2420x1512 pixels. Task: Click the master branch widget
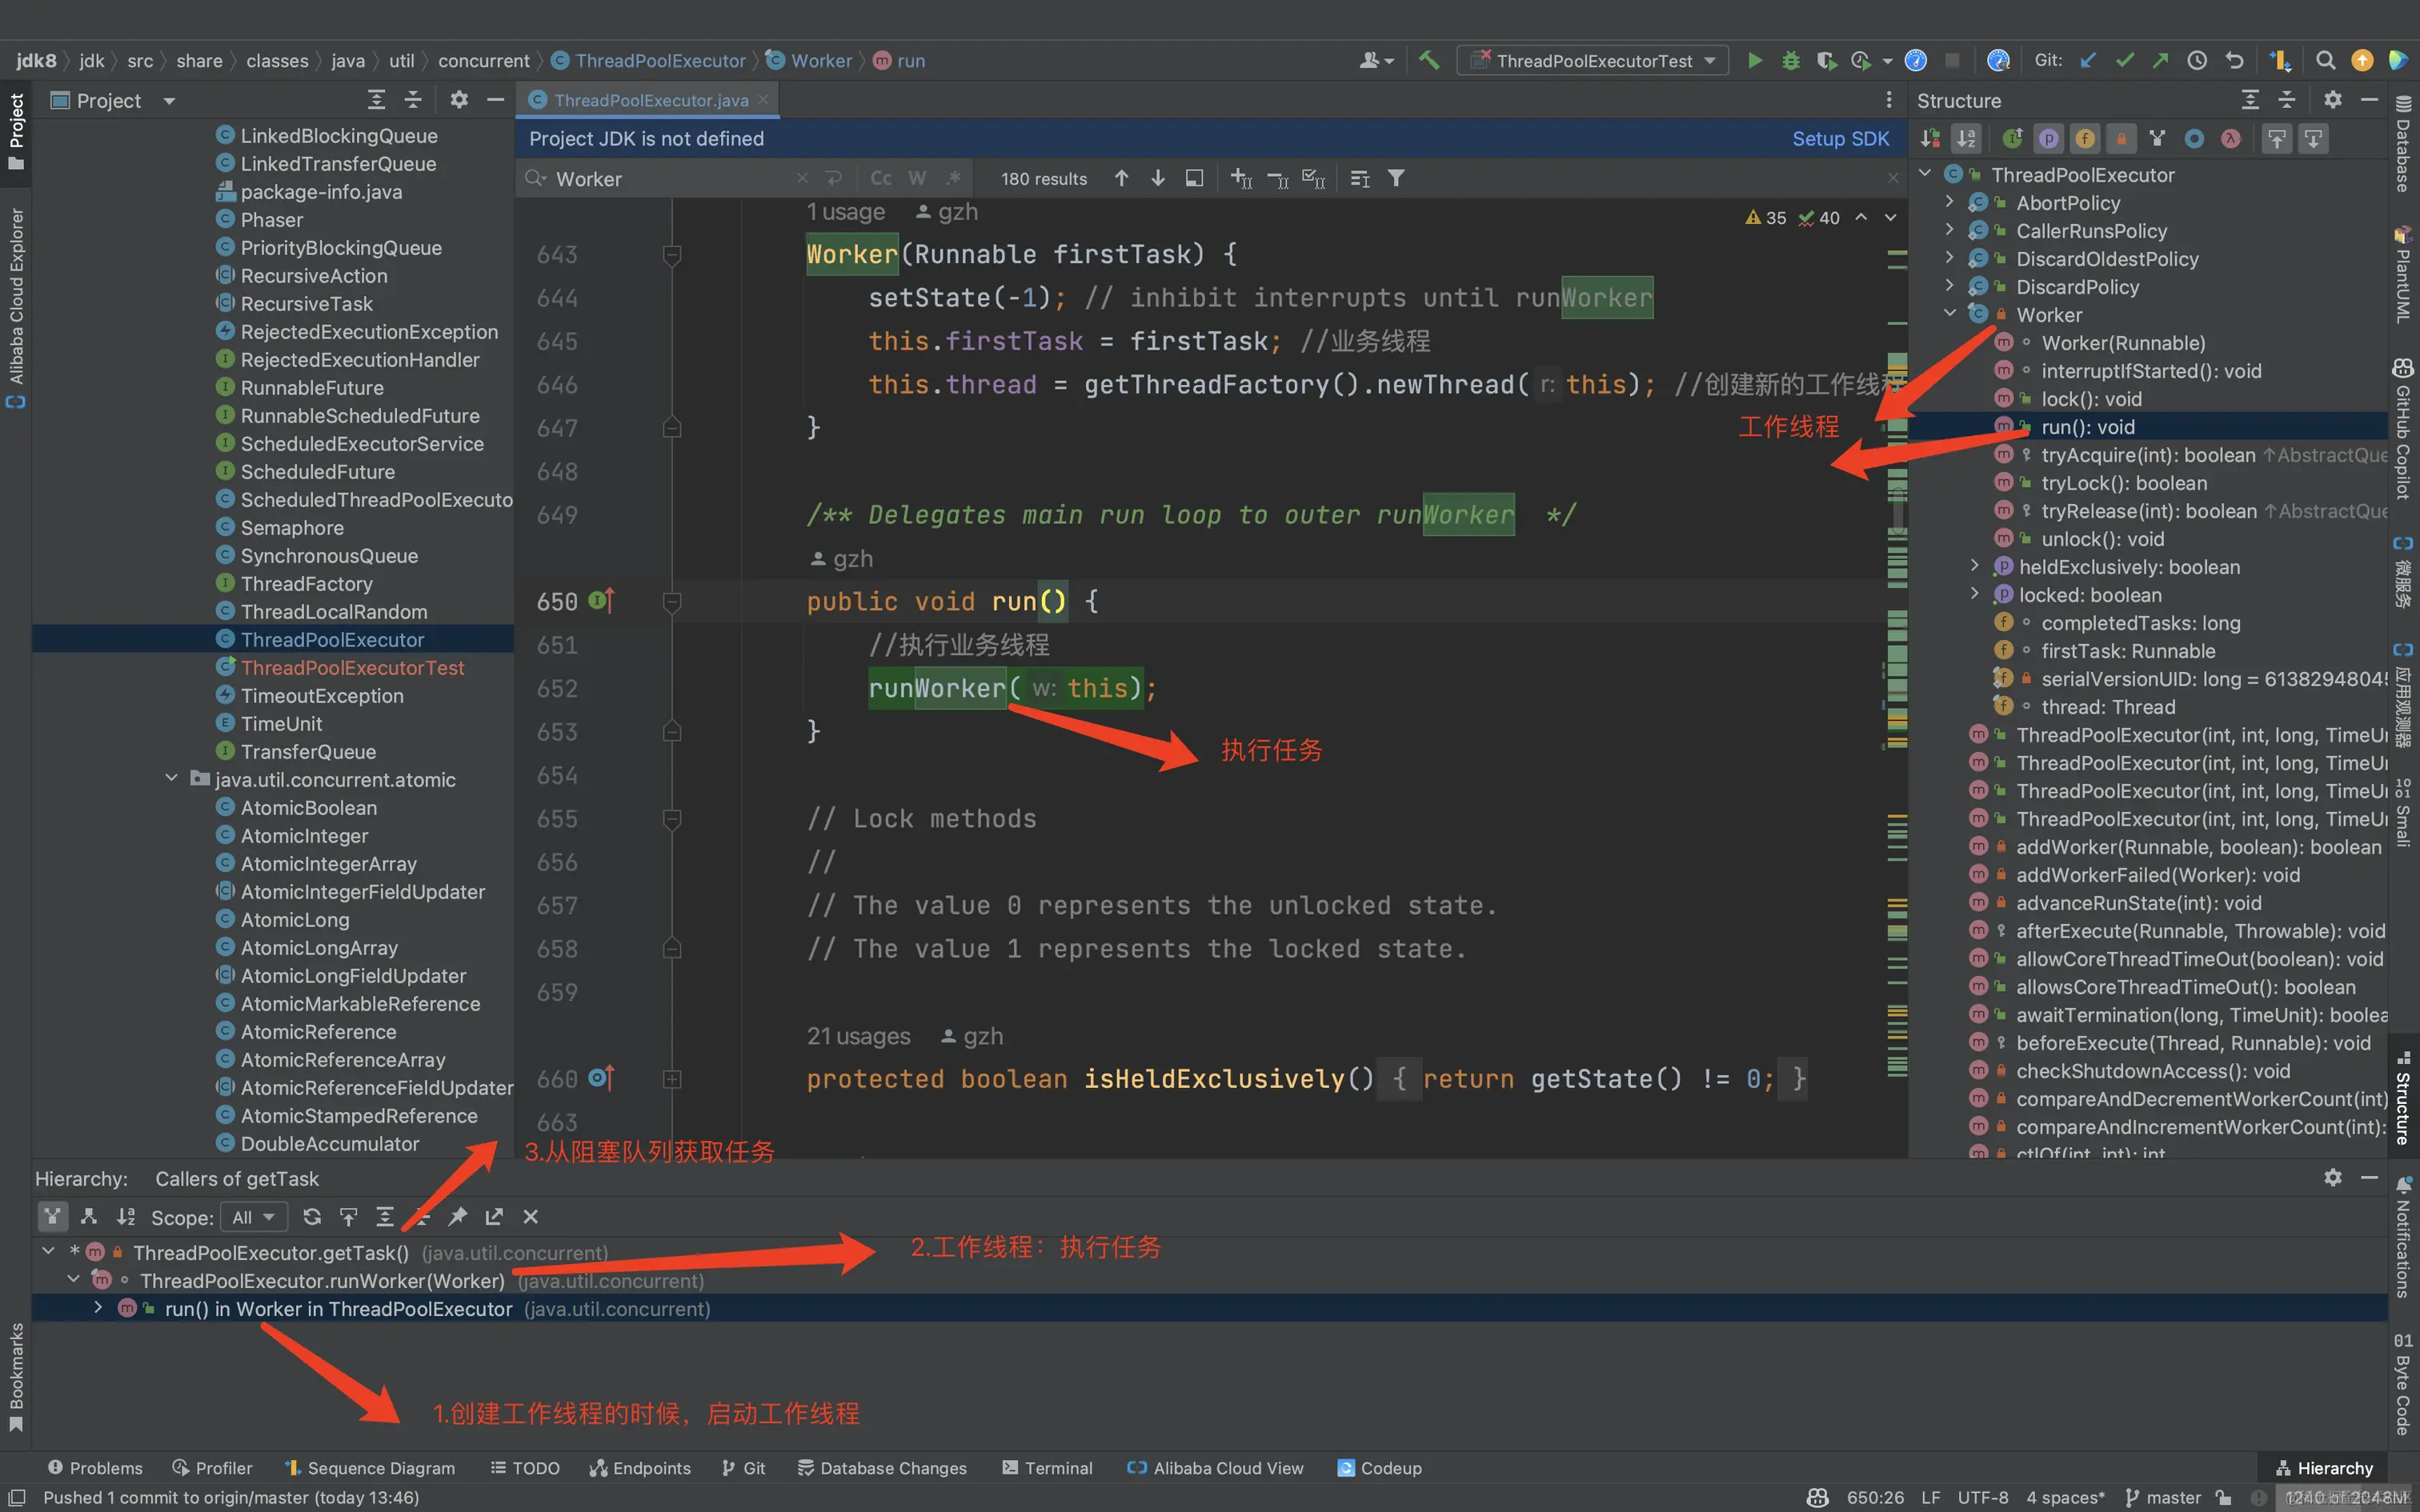(2164, 1497)
